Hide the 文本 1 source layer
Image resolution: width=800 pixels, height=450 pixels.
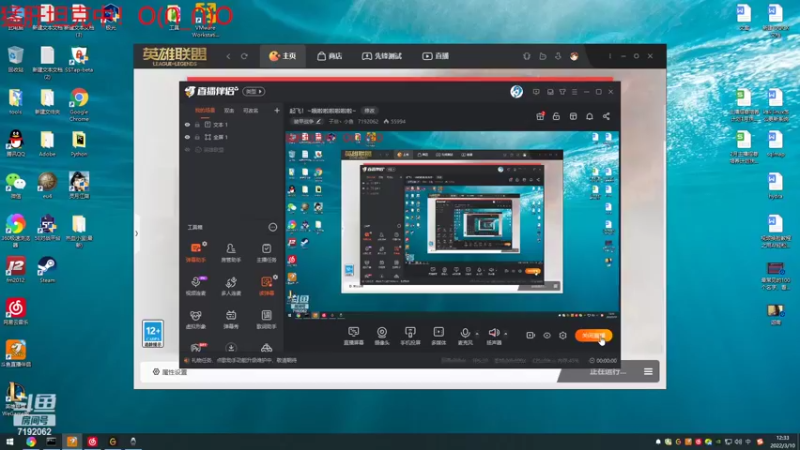[187, 124]
